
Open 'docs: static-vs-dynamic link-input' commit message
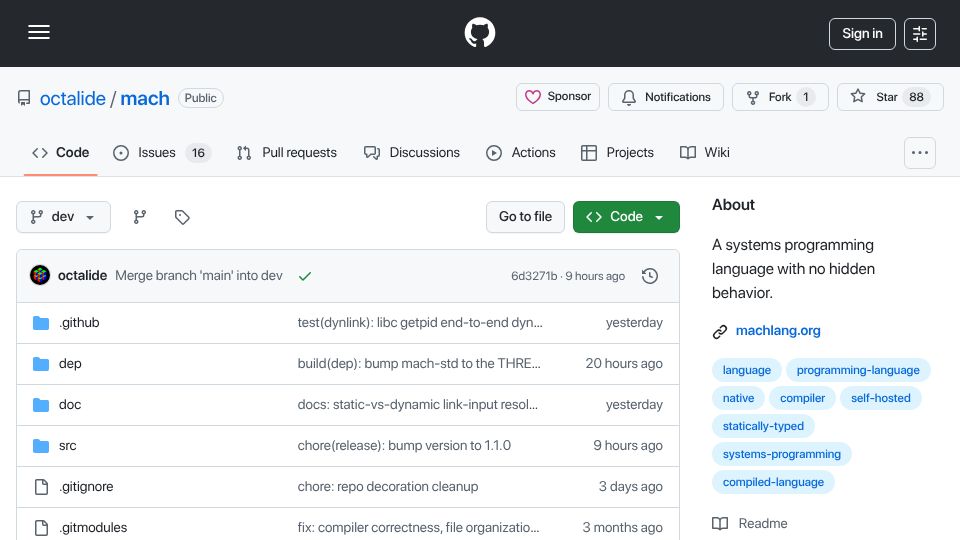[x=418, y=405]
